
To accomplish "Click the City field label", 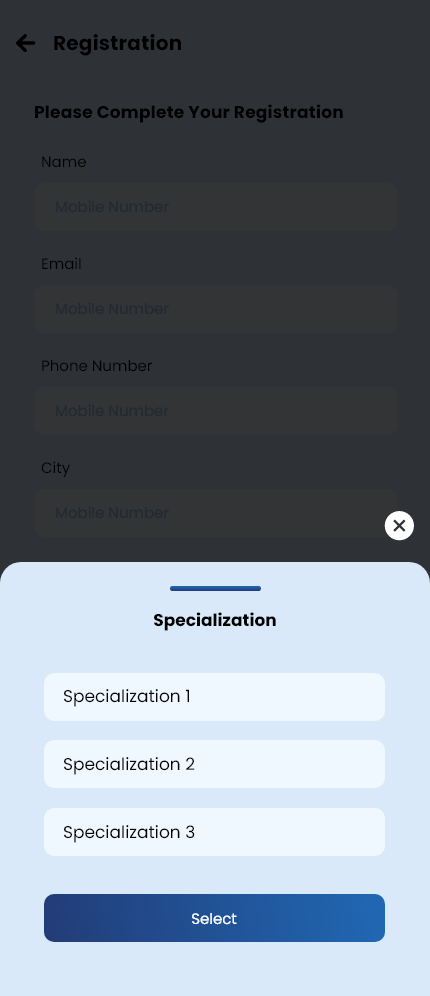I will 55,468.
